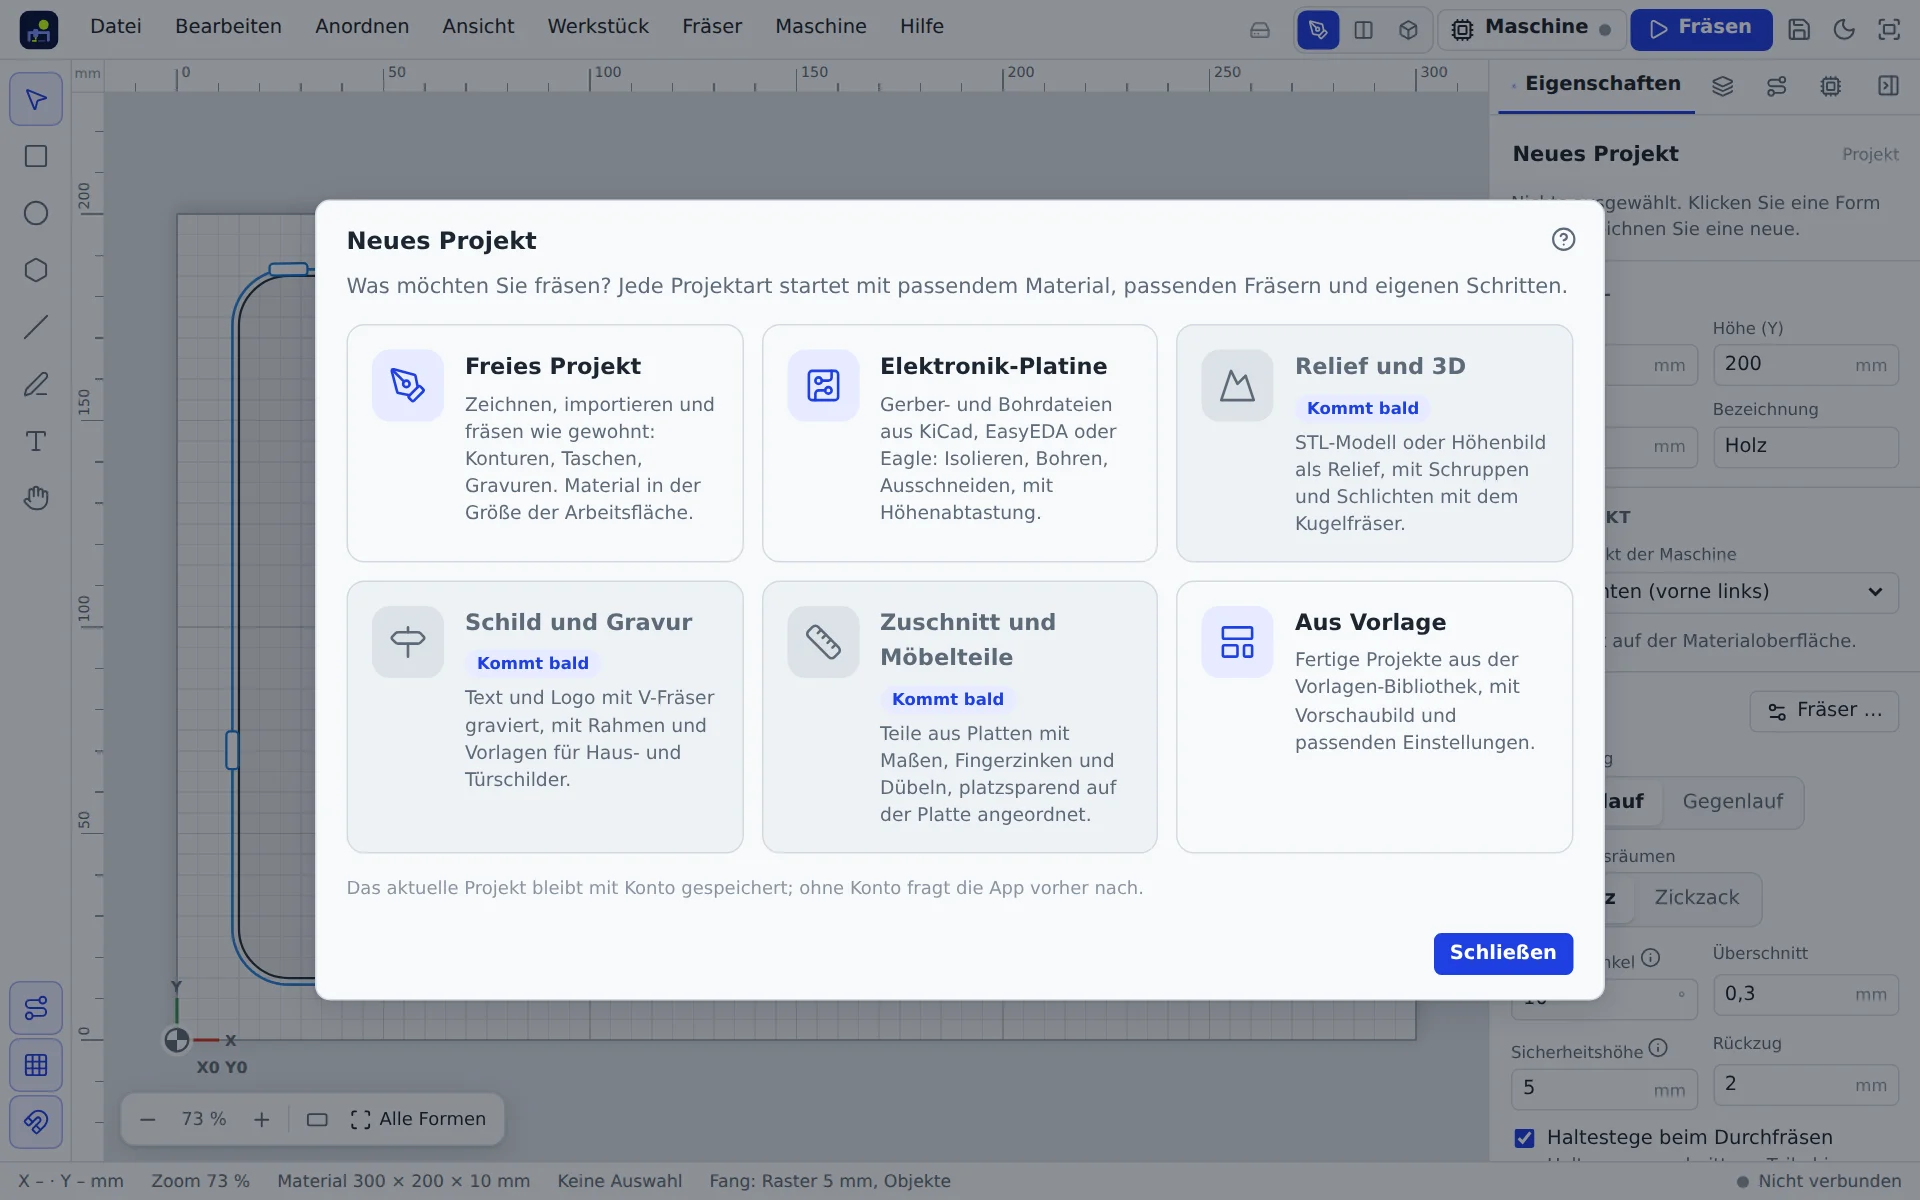The width and height of the screenshot is (1920, 1200).
Task: Open the Datei menu
Action: (116, 27)
